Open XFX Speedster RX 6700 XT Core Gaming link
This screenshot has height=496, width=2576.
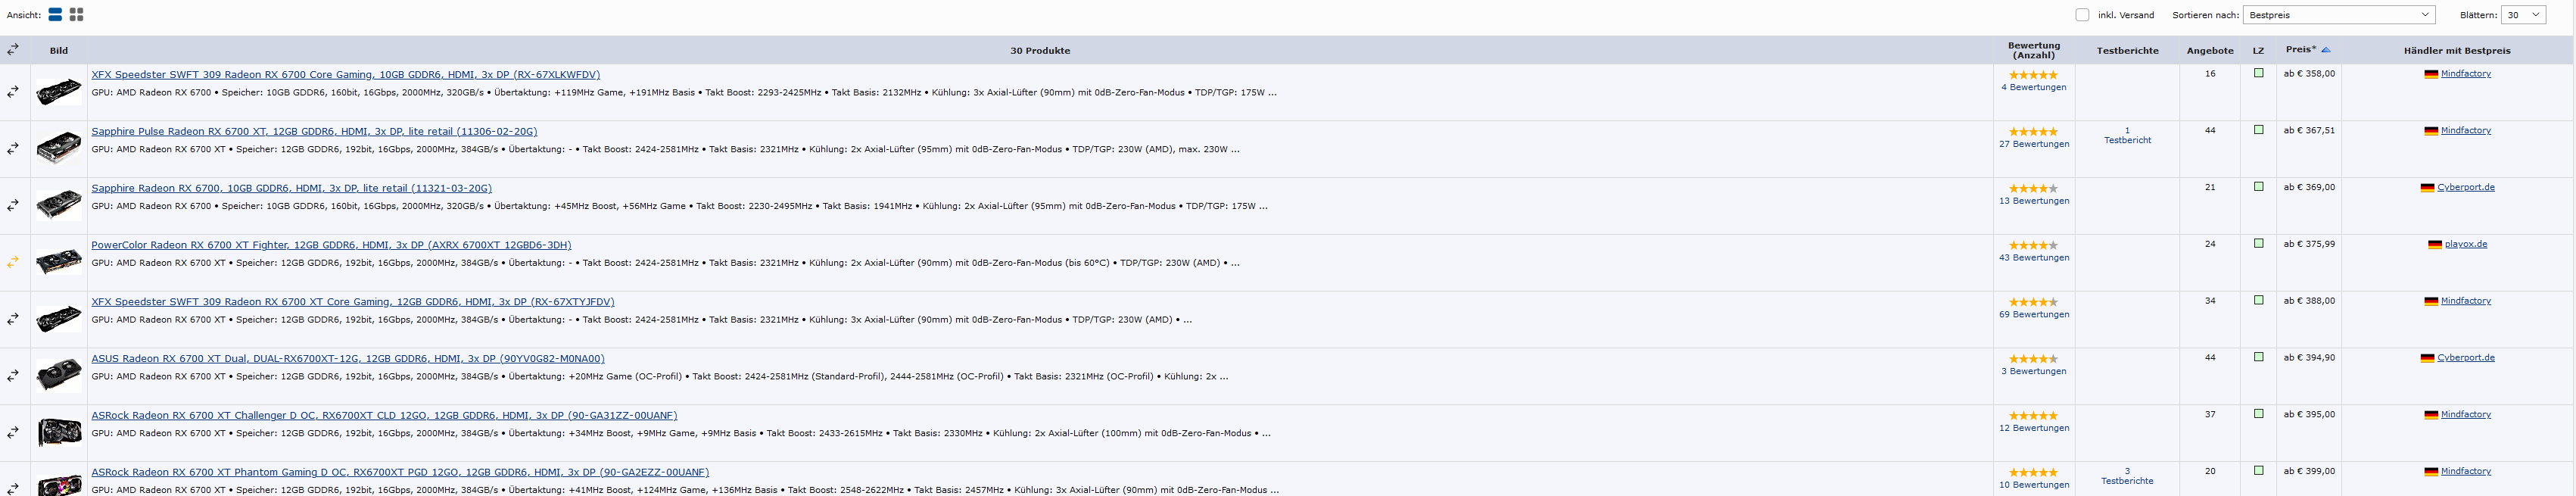[353, 302]
